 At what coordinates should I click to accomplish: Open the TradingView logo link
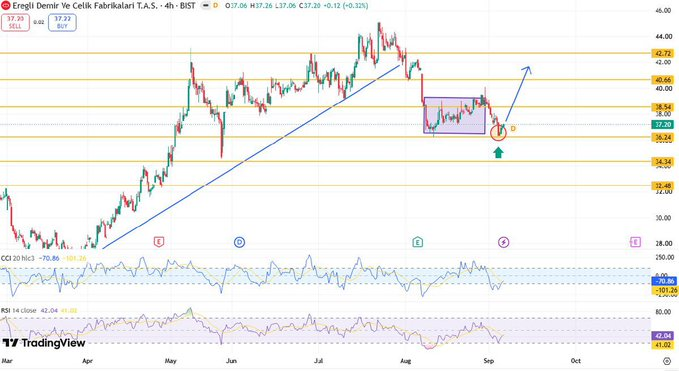pos(44,343)
